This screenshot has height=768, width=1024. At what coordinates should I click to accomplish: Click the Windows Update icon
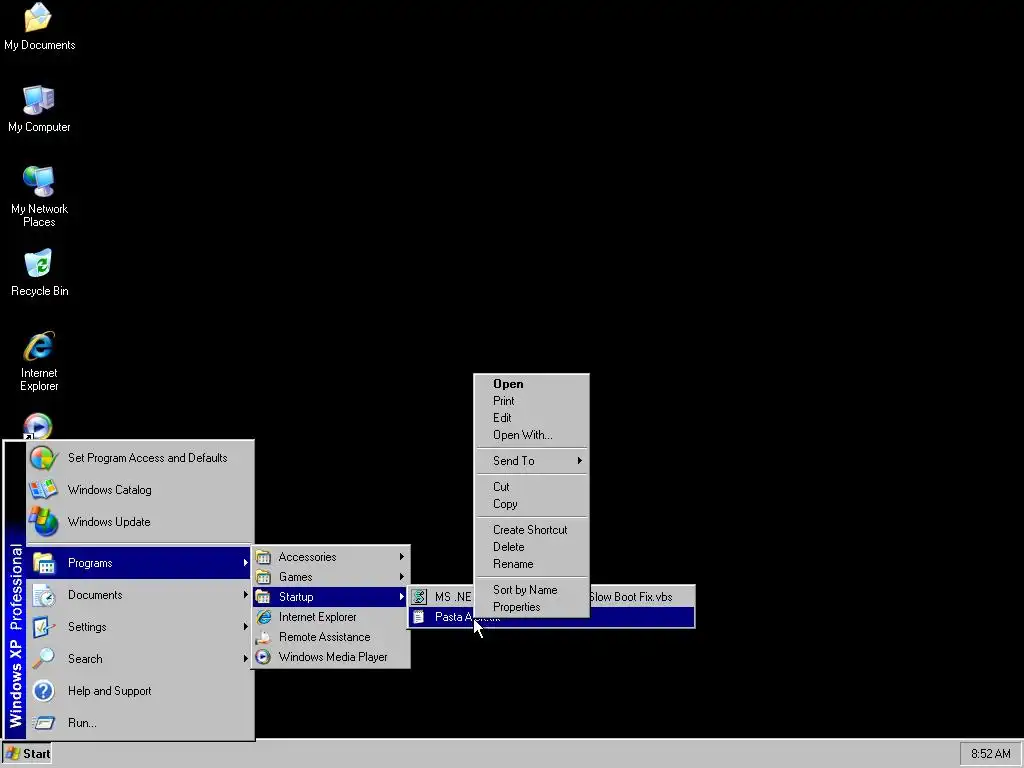click(x=44, y=522)
